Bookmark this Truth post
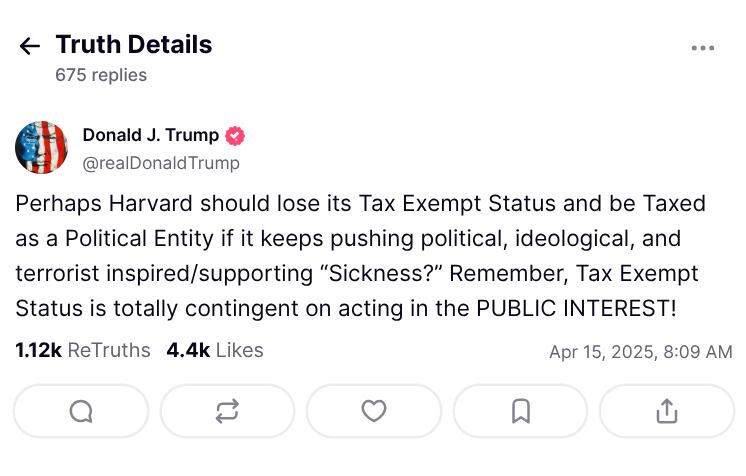Screen dimensions: 746x476 520,411
